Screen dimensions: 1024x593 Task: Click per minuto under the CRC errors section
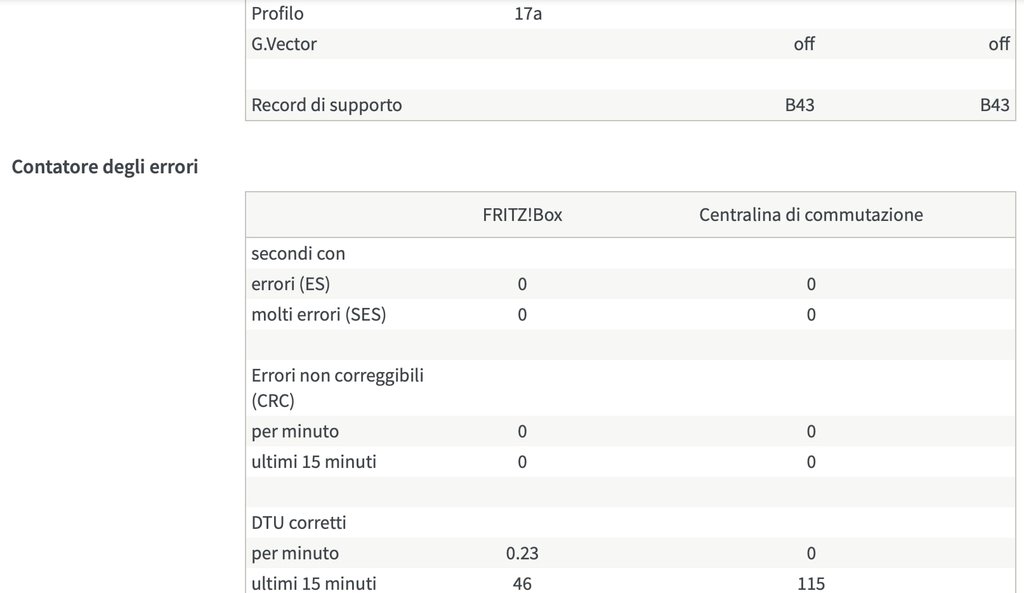(x=295, y=432)
